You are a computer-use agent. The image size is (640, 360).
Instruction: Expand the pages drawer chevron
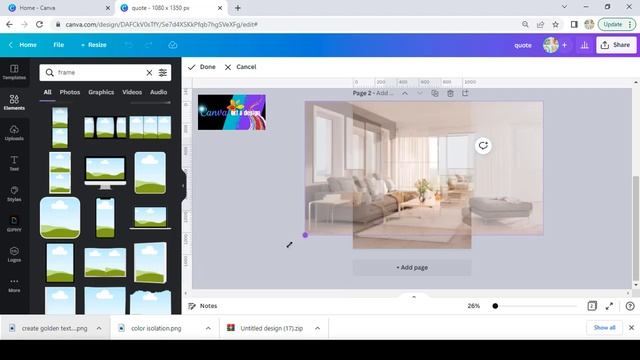pyautogui.click(x=414, y=297)
